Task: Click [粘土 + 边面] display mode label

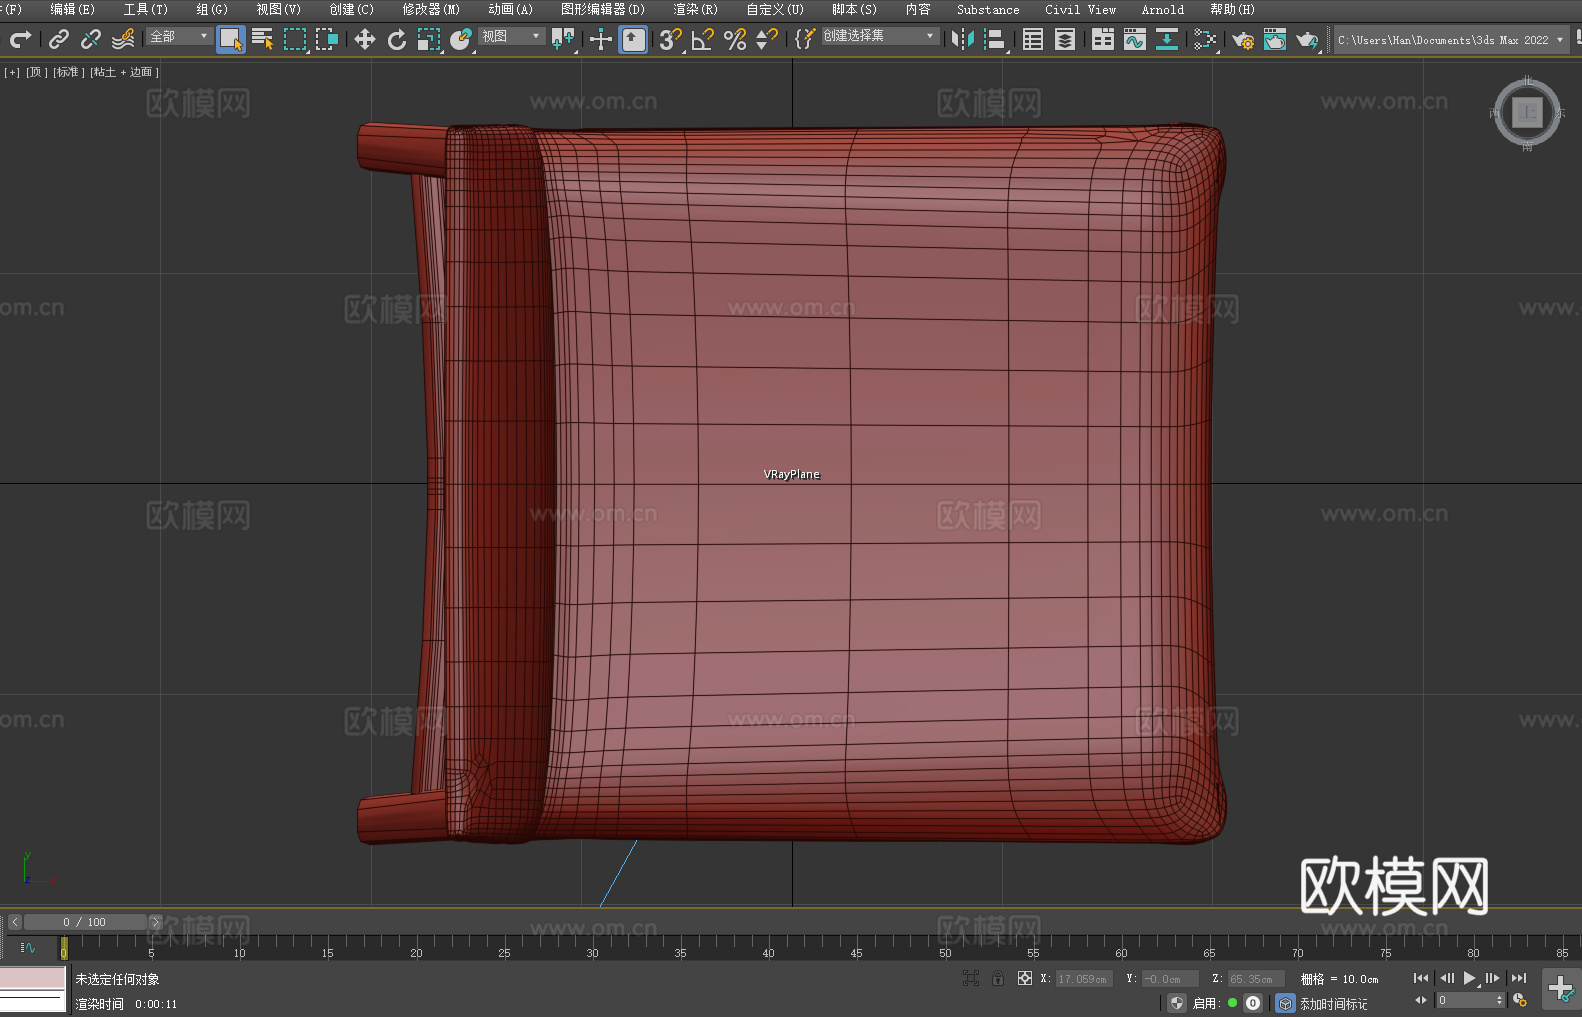Action: [124, 72]
